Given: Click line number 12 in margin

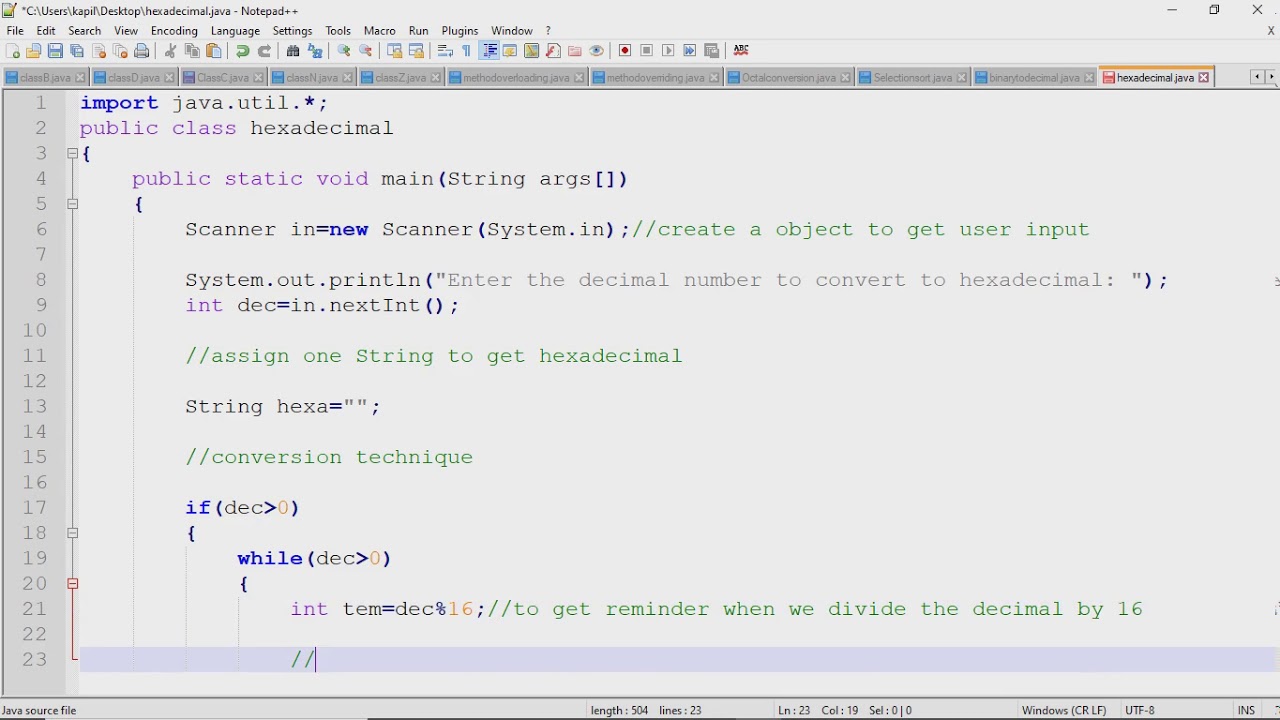Looking at the screenshot, I should (34, 381).
